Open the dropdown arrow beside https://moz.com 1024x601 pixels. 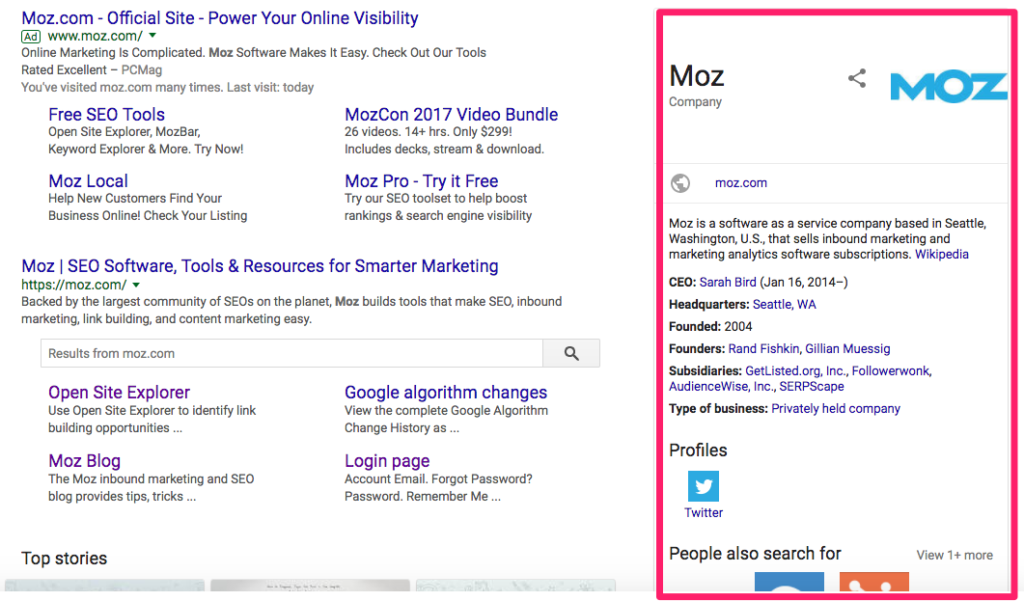click(136, 284)
